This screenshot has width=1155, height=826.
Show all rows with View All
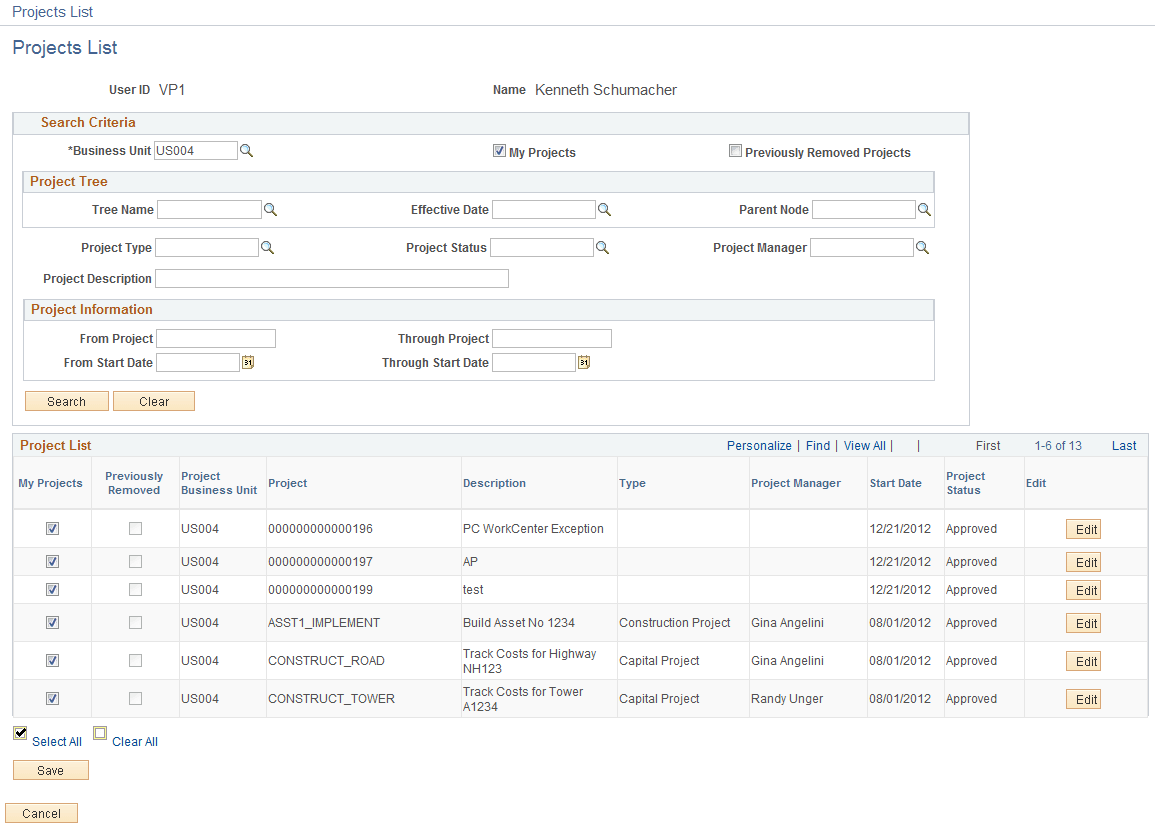864,445
